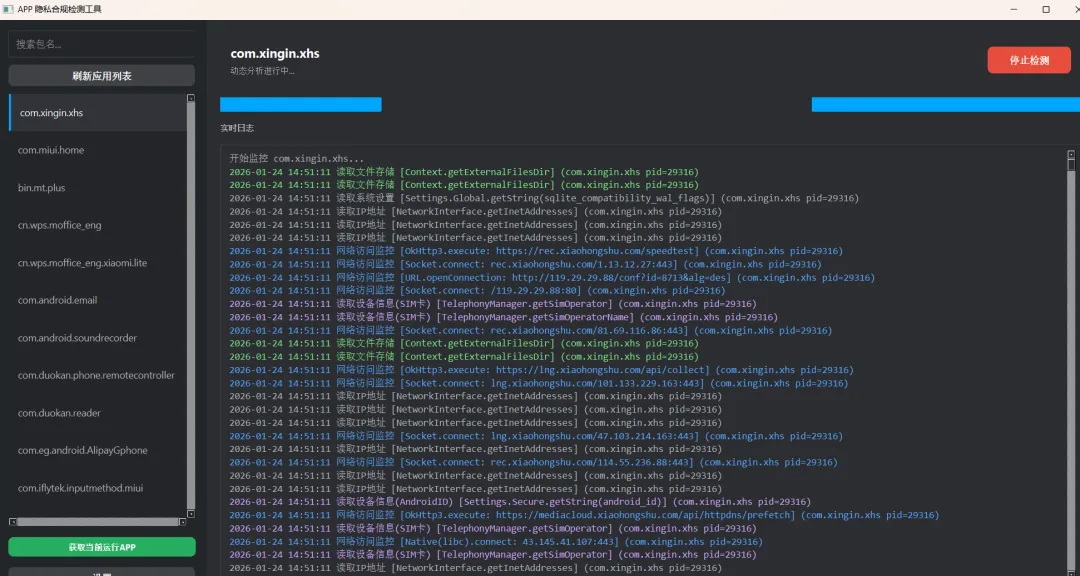Click the Socket.connect /119.29.29.88:80 log line
Viewport: 1080px width, 576px height.
pos(477,291)
